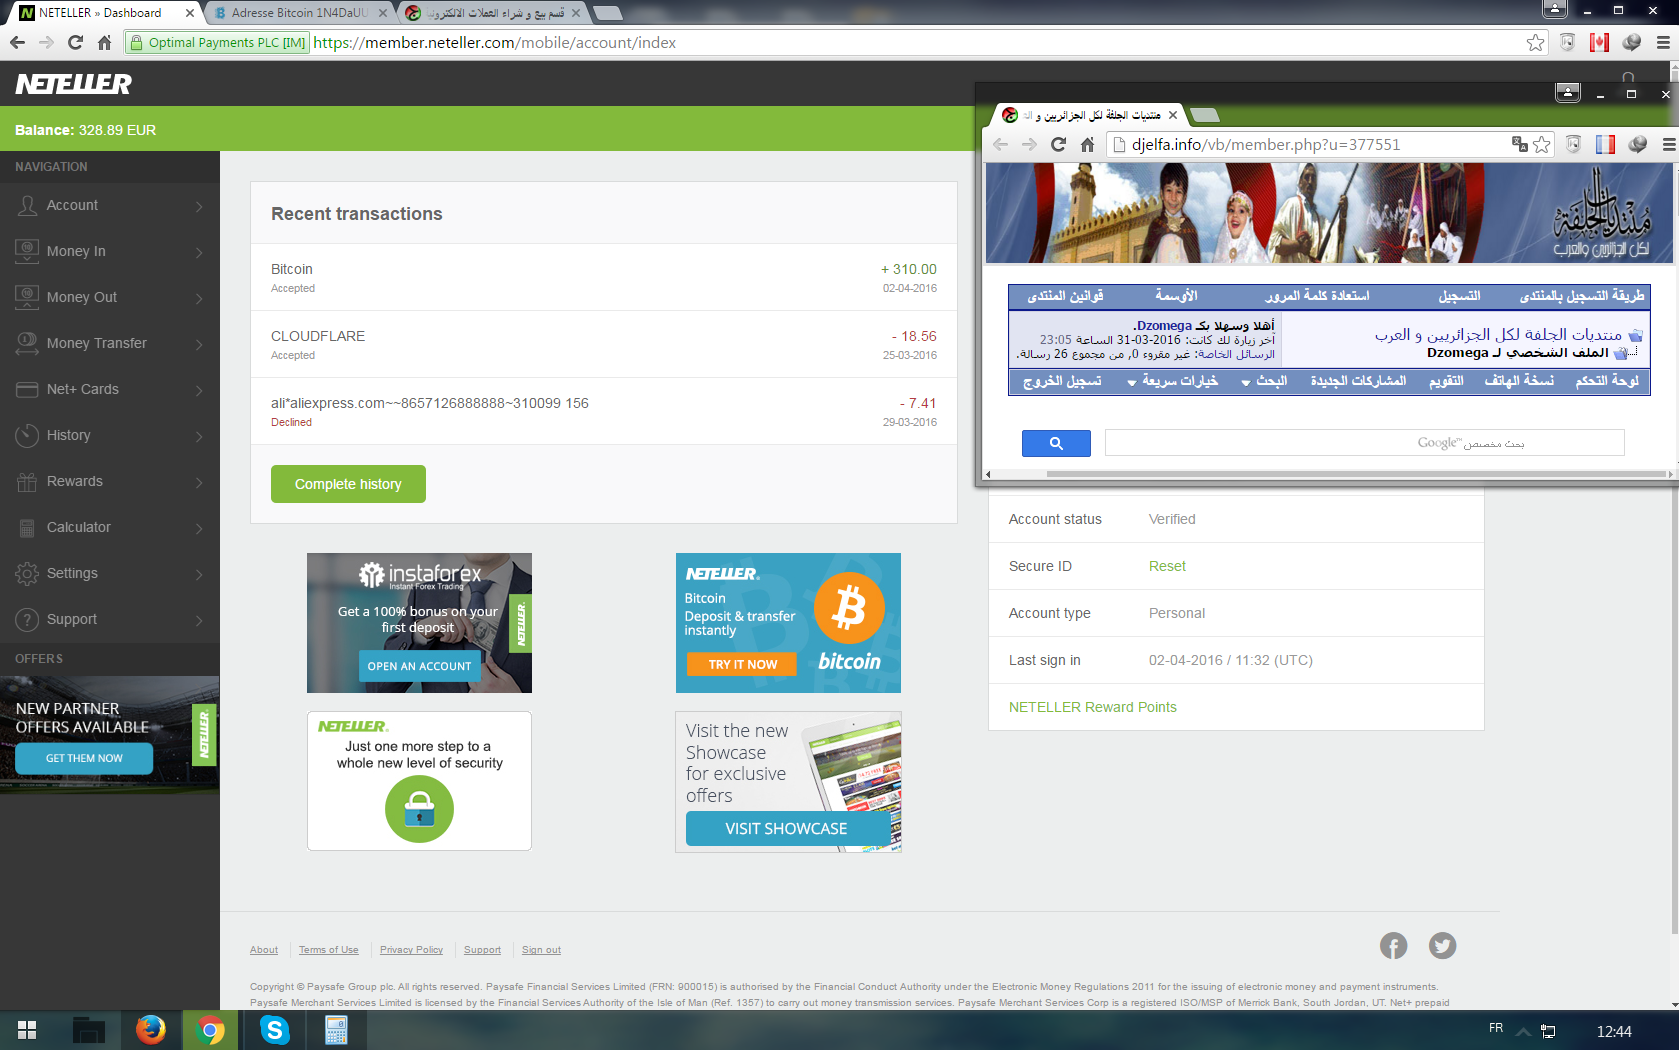The image size is (1679, 1050).
Task: Click the Rewards gift icon in sidebar
Action: 27,482
